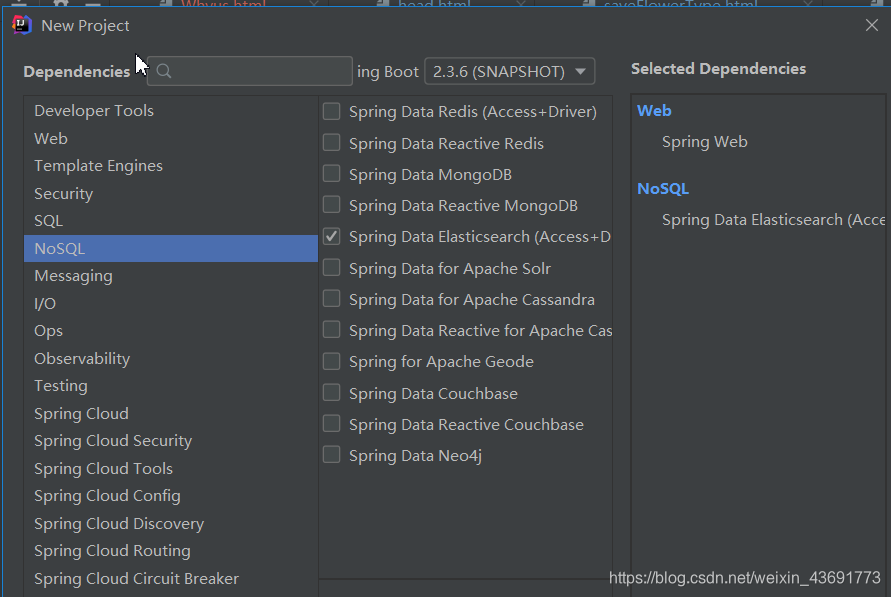
Task: Enable Spring Data Reactive Couchbase
Action: (332, 424)
